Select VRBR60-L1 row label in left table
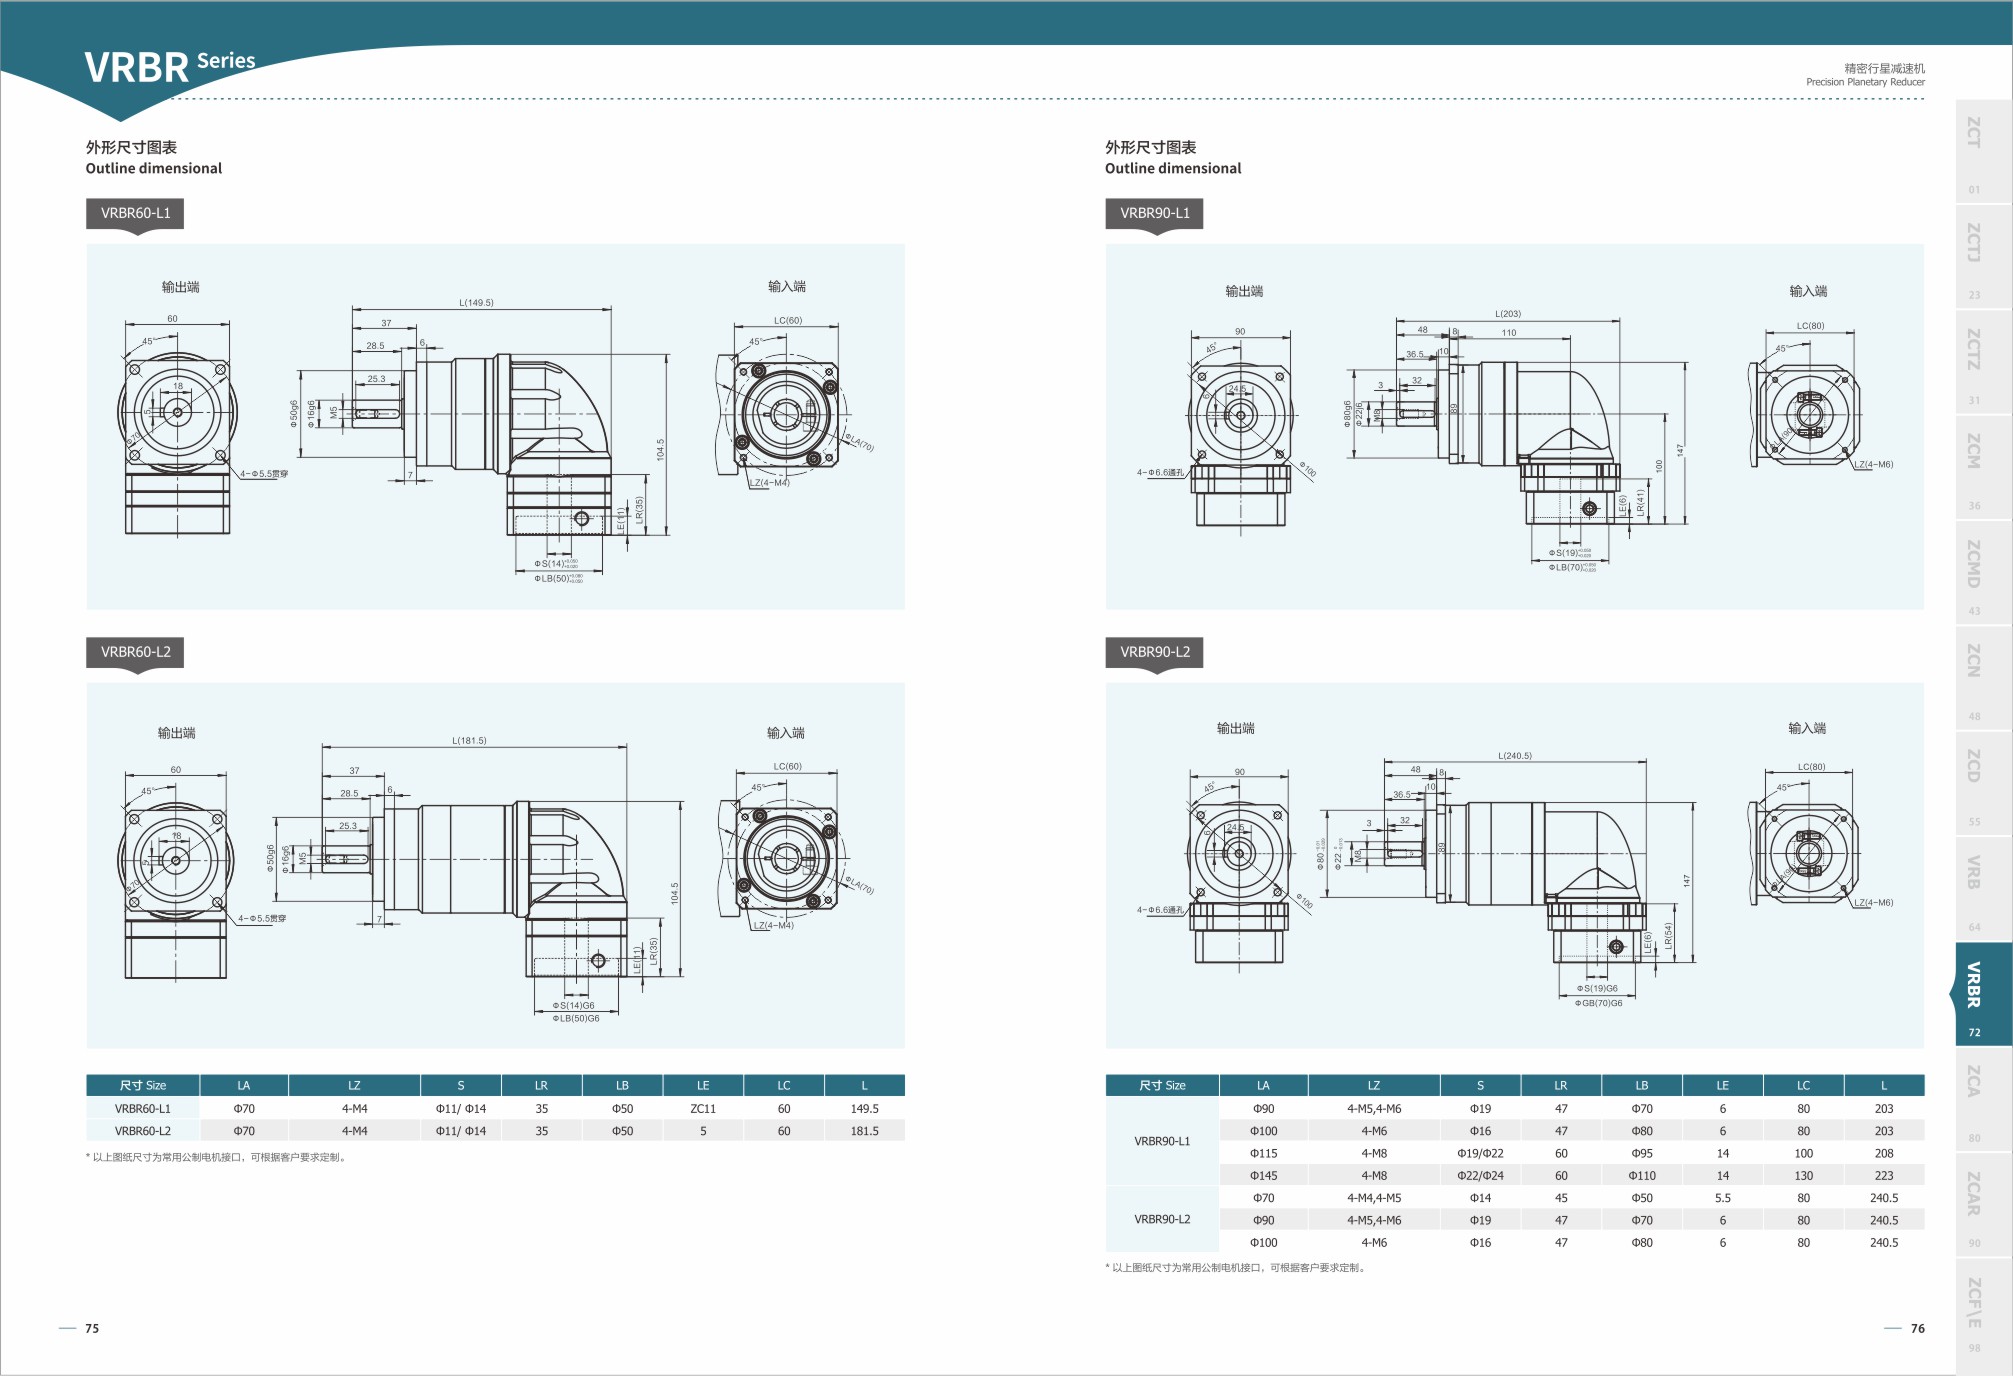This screenshot has width=2013, height=1376. 143,1109
